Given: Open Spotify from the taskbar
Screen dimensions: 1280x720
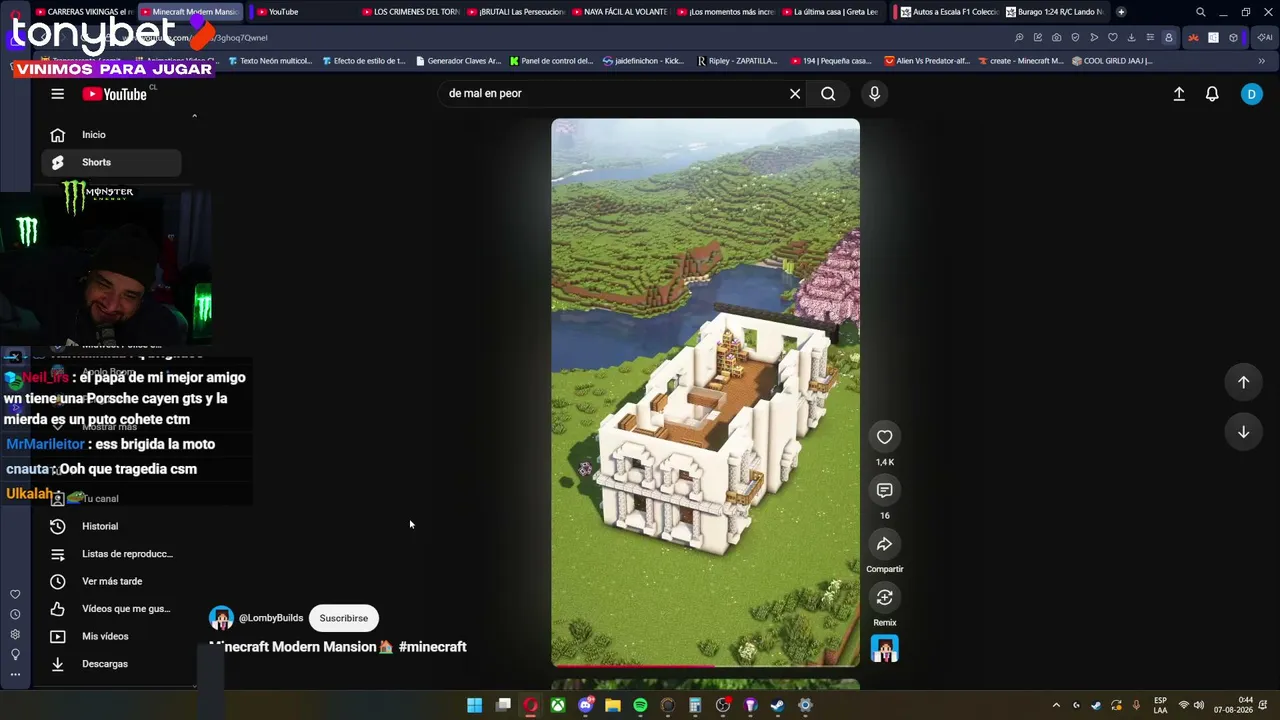Looking at the screenshot, I should 640,706.
